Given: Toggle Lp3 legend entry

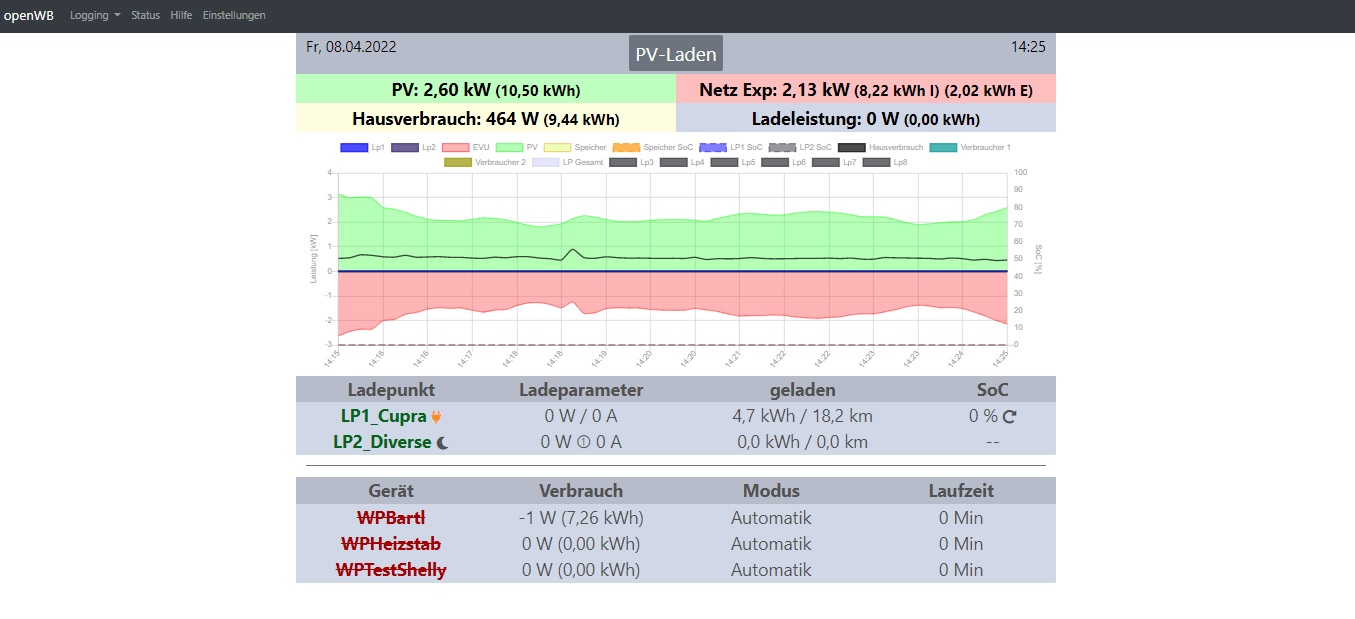Looking at the screenshot, I should click(x=631, y=162).
